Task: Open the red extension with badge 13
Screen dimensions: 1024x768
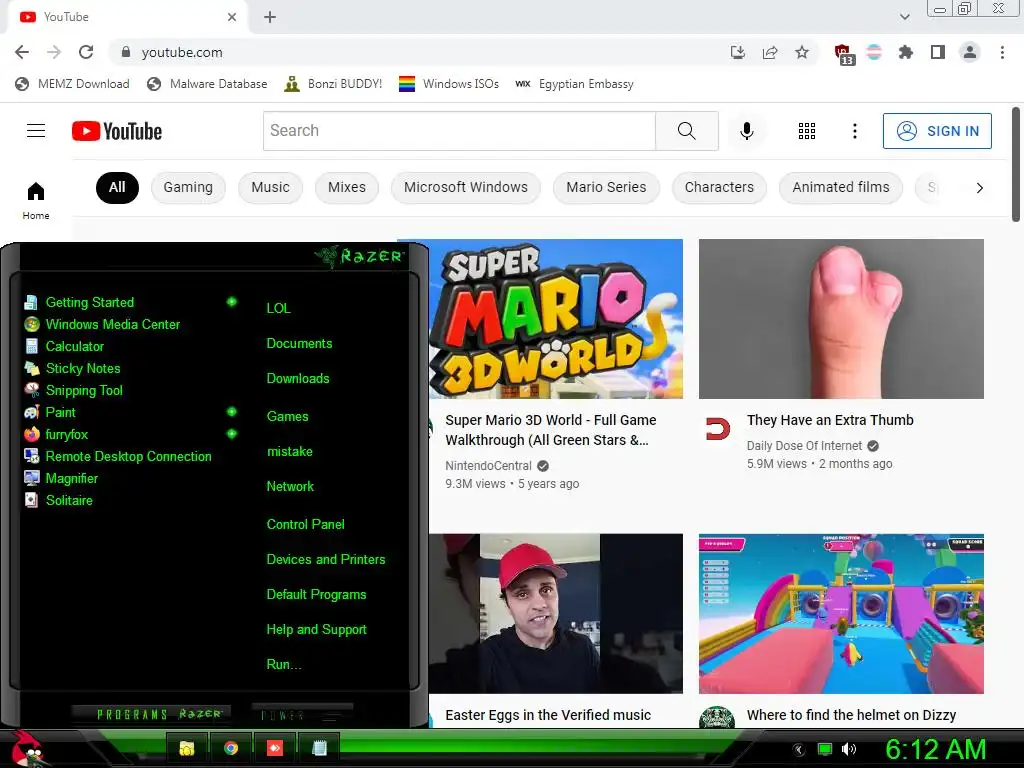Action: coord(844,54)
